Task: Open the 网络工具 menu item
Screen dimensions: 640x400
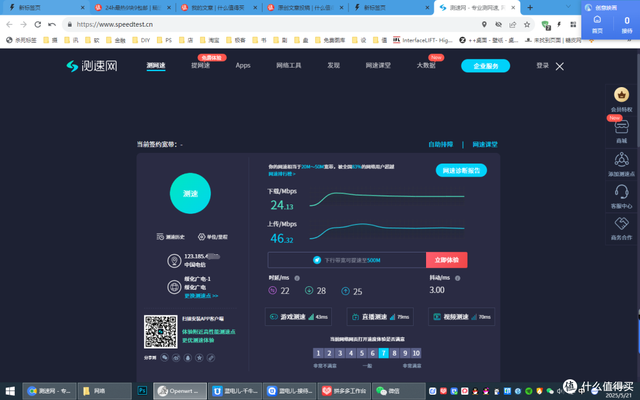Action: pyautogui.click(x=289, y=65)
